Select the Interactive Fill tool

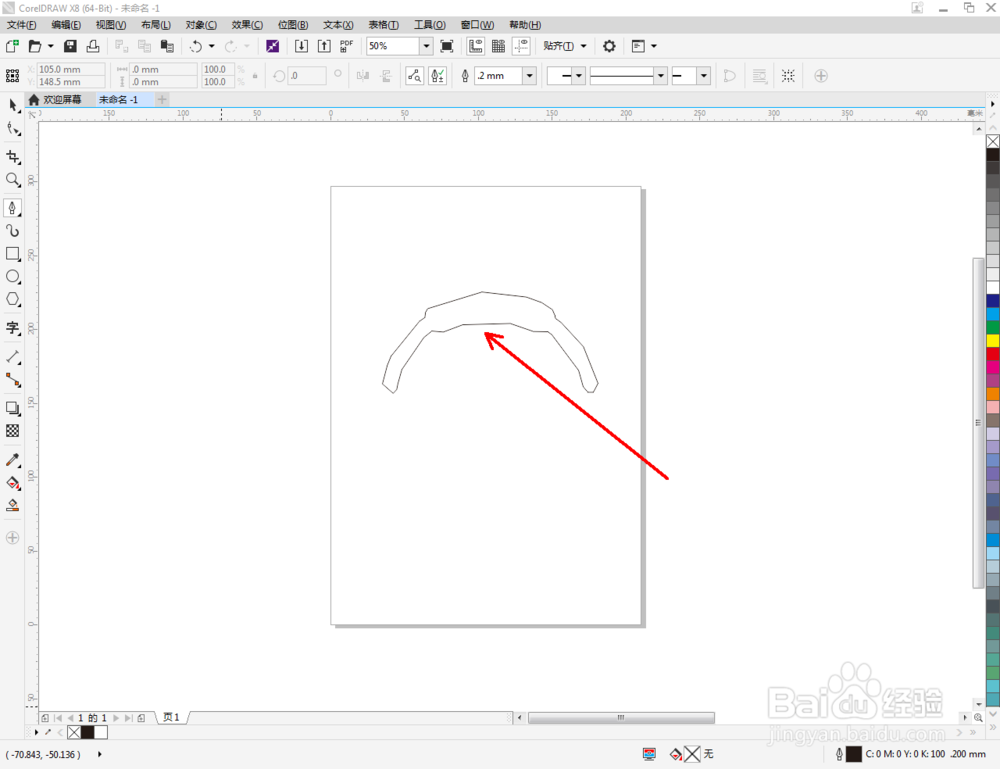(13, 483)
